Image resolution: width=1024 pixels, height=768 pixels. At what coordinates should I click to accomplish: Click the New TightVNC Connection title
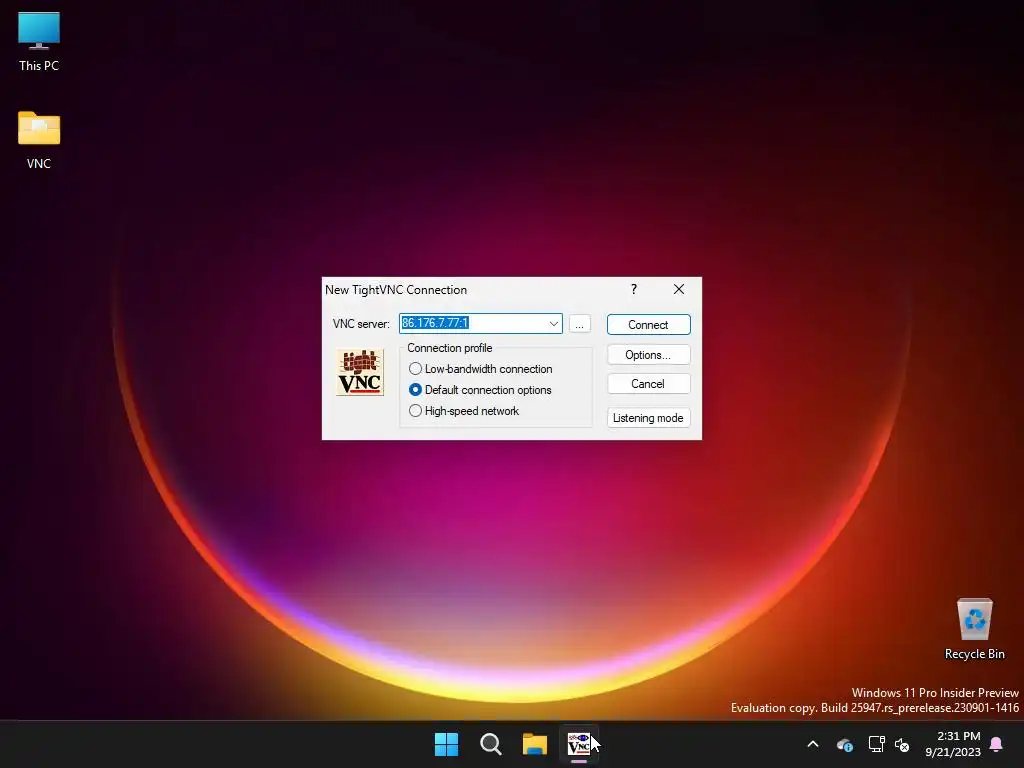[396, 290]
